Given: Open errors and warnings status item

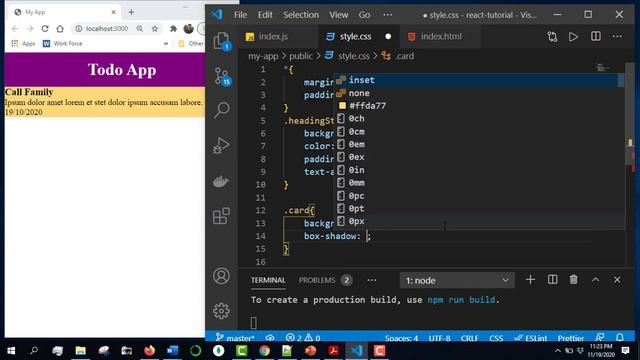Looking at the screenshot, I should pos(303,338).
